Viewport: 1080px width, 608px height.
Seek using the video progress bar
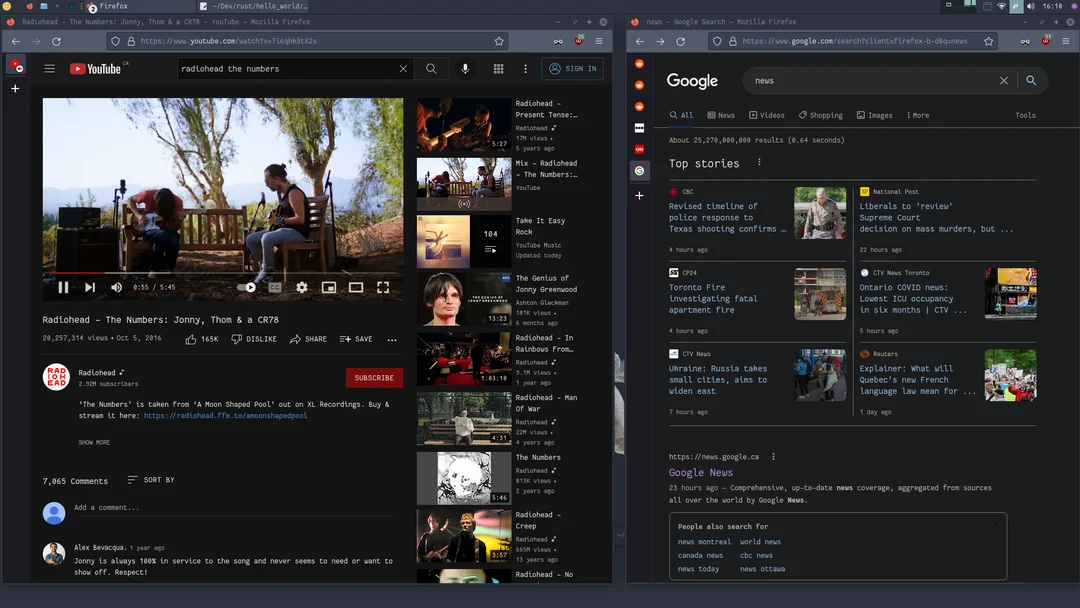pos(220,270)
